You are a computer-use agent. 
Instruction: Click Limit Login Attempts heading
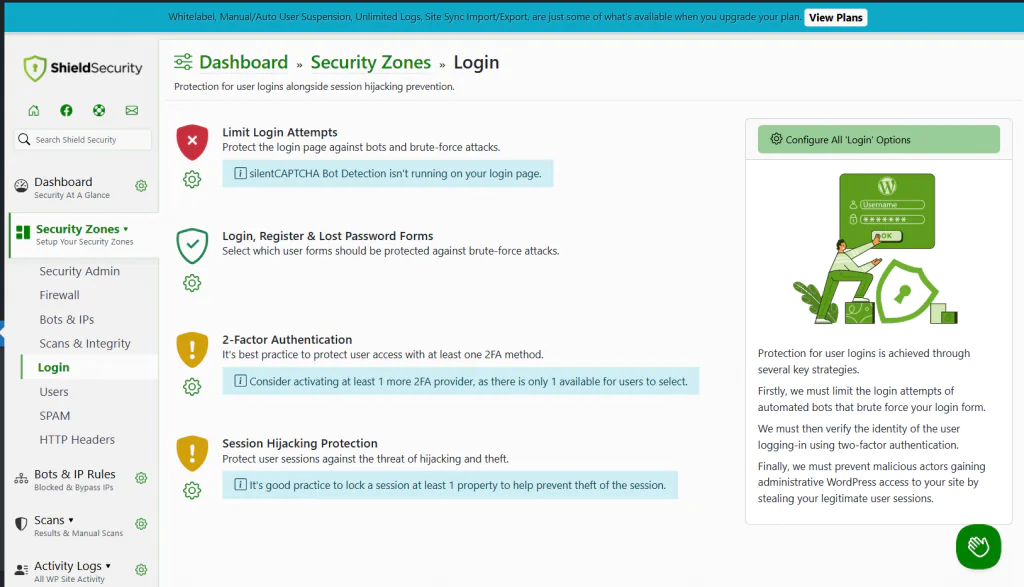280,132
